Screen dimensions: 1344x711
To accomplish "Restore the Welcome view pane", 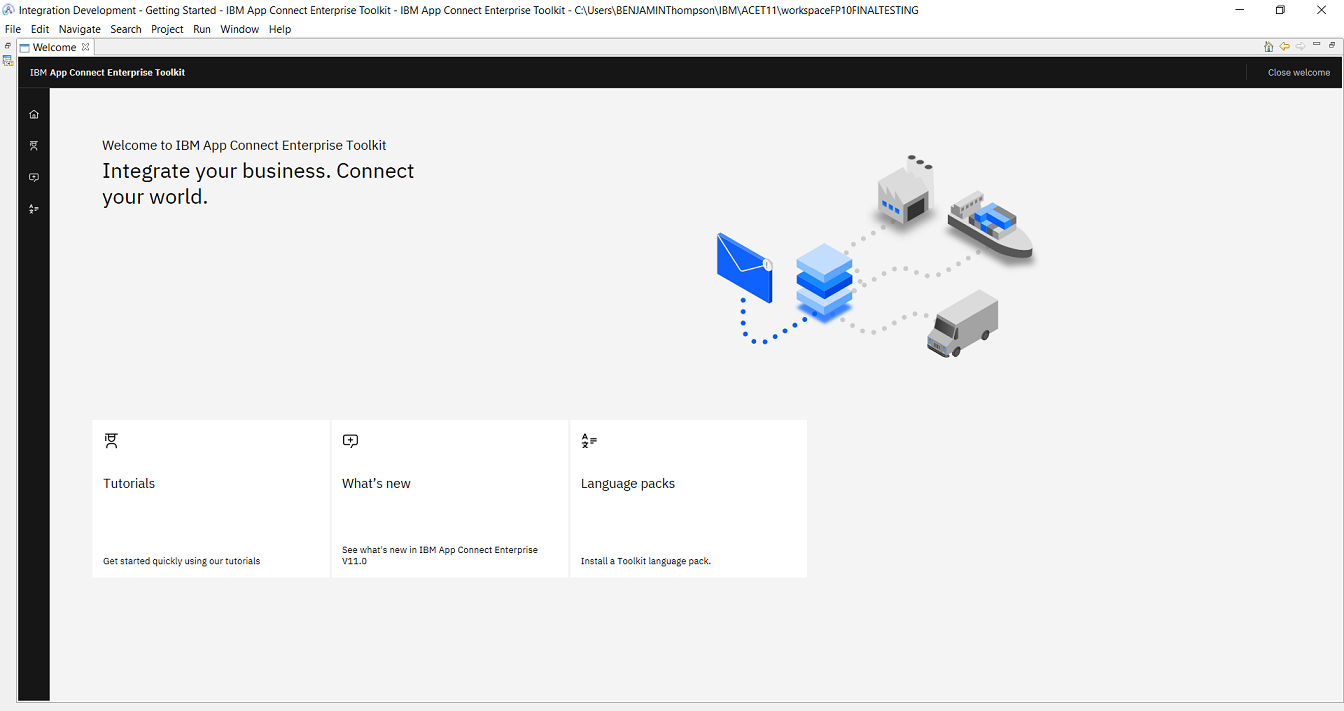I will 1332,45.
